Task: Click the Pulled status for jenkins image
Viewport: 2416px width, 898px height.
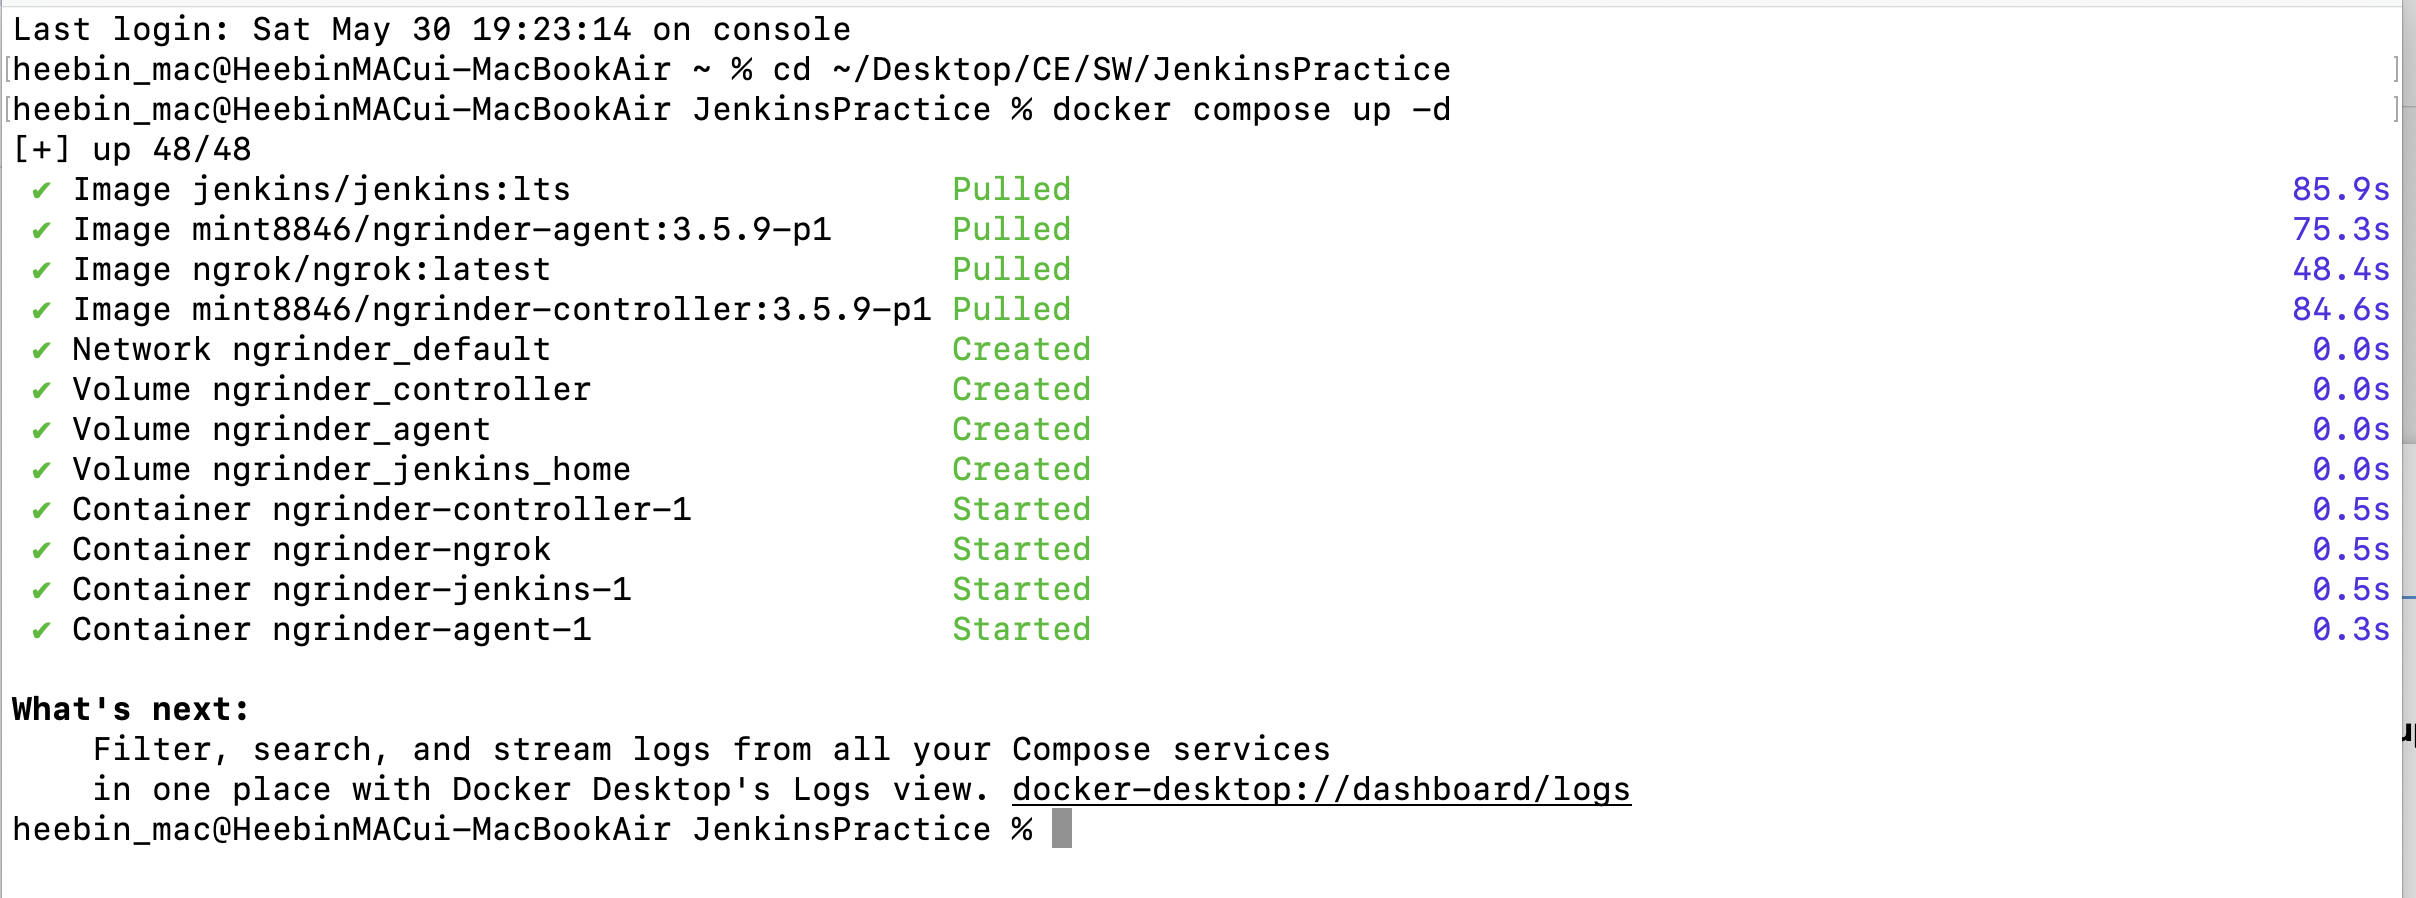Action: (x=1011, y=189)
